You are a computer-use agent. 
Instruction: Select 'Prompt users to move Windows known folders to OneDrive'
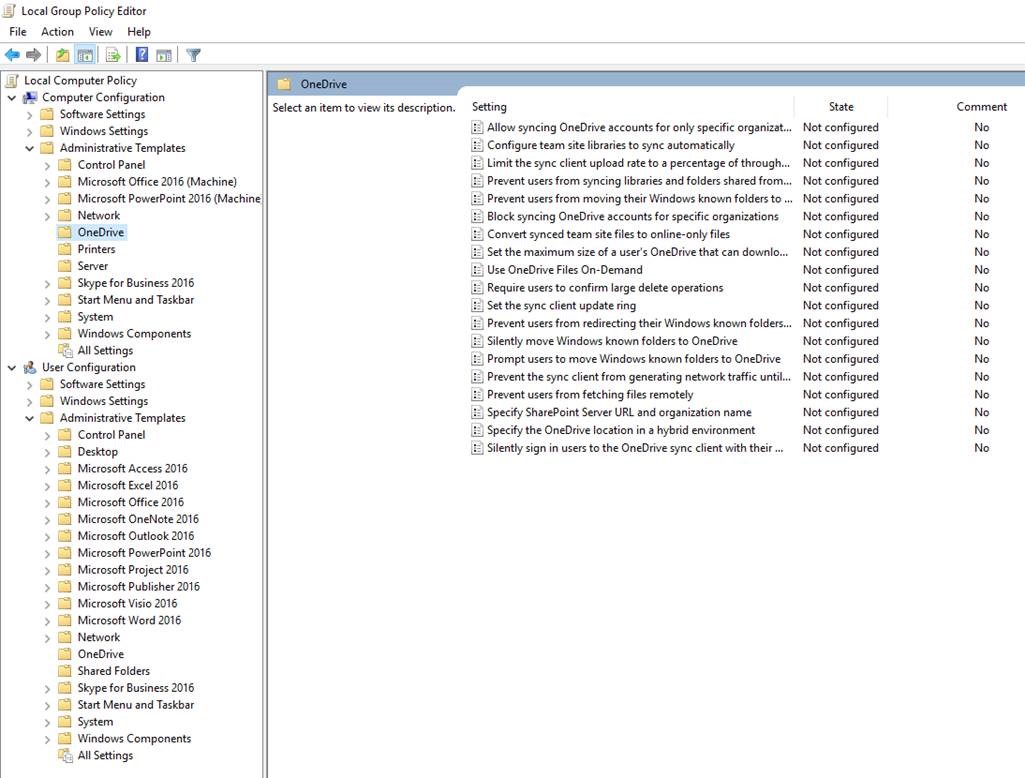(633, 359)
